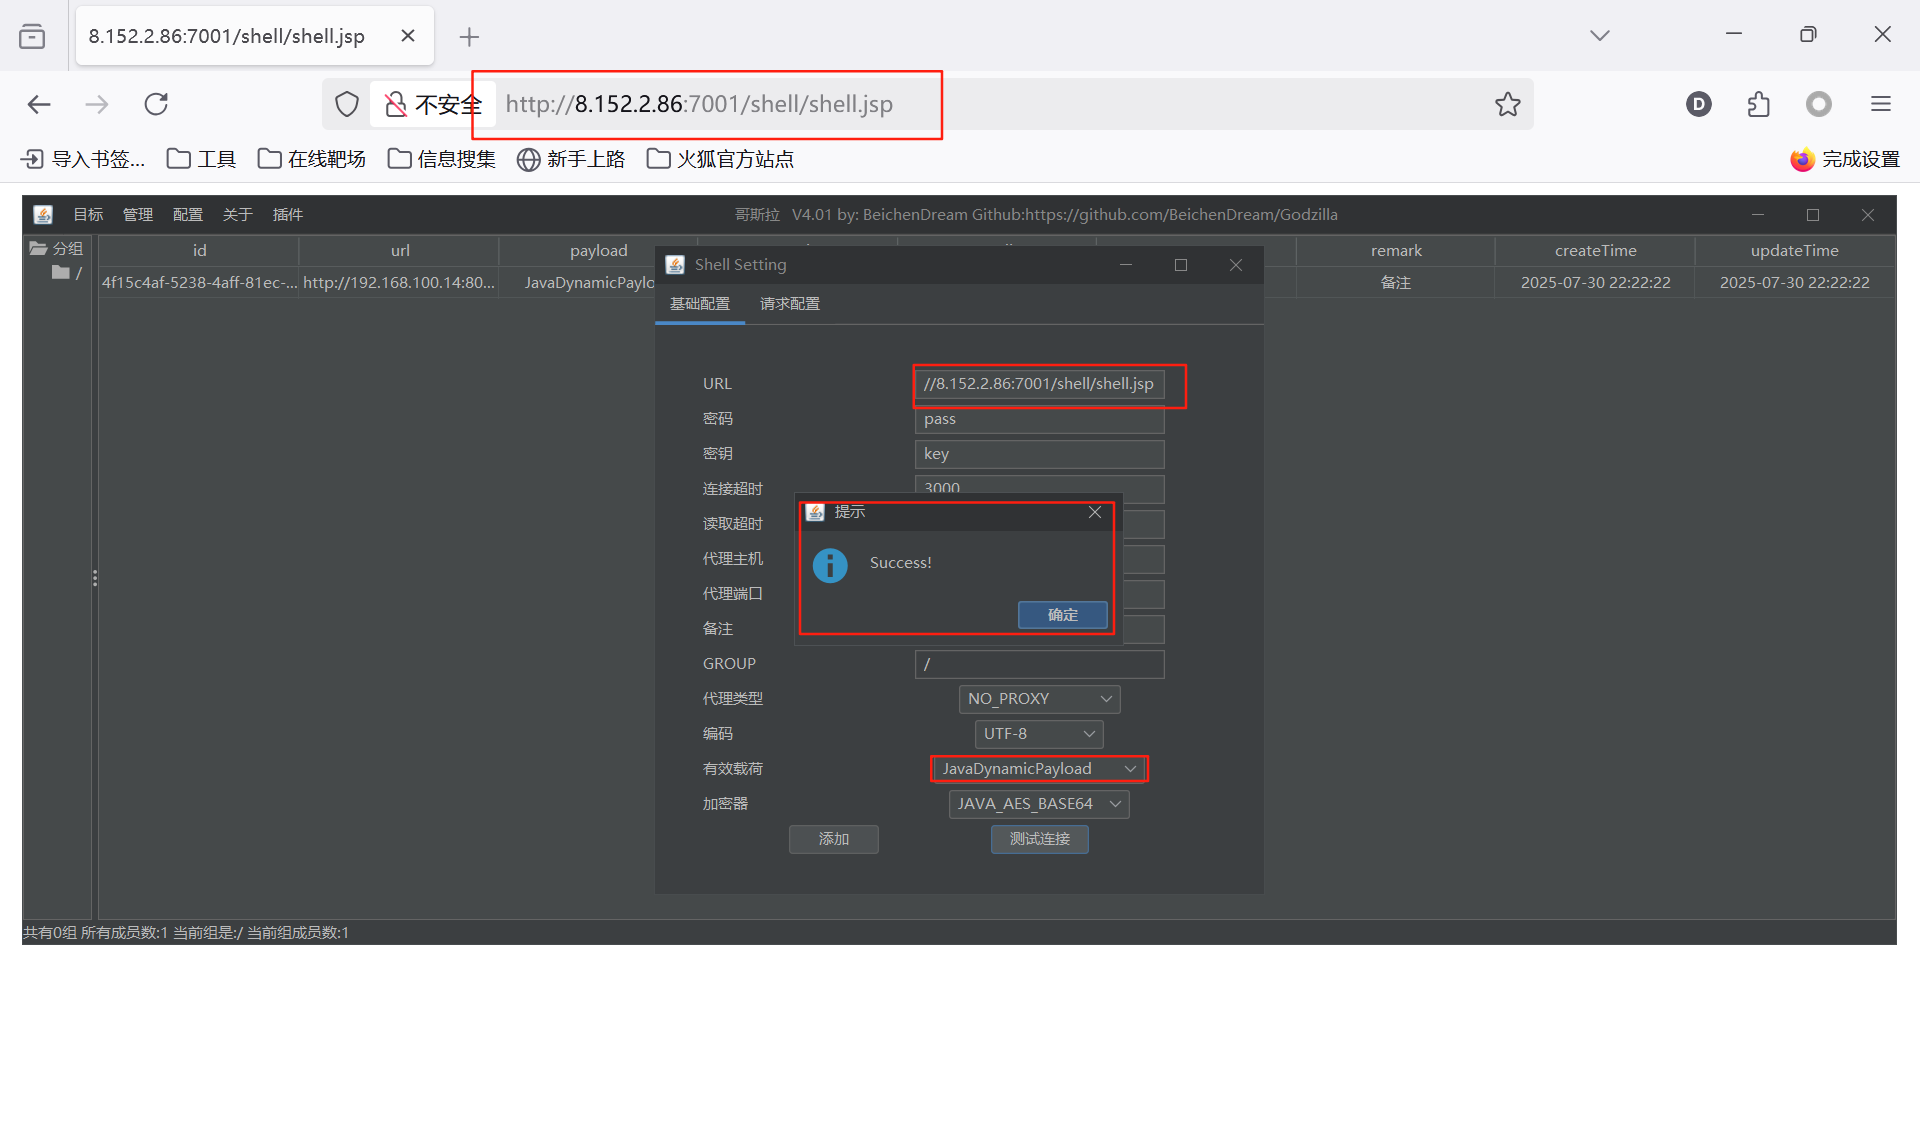Image resolution: width=1920 pixels, height=1140 pixels.
Task: Open the 插件 menu in Godzilla
Action: 288,215
